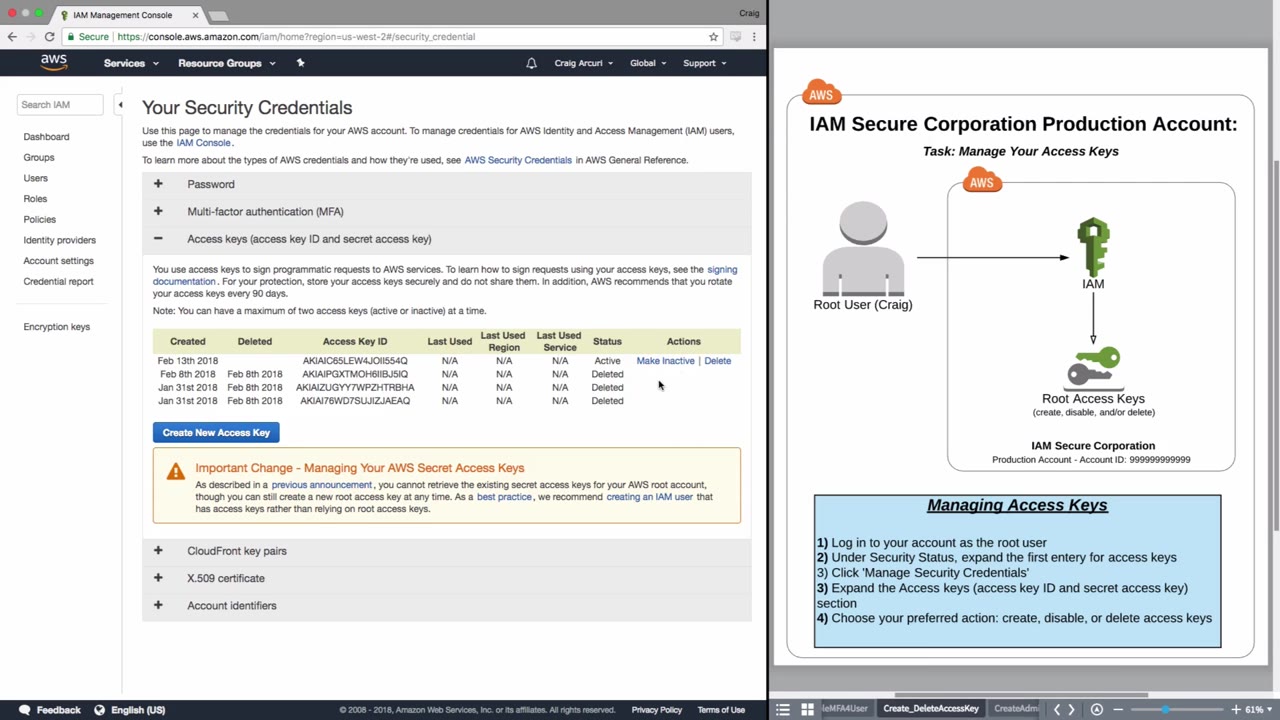Open the Support dropdown menu
Image resolution: width=1280 pixels, height=720 pixels.
(x=705, y=63)
